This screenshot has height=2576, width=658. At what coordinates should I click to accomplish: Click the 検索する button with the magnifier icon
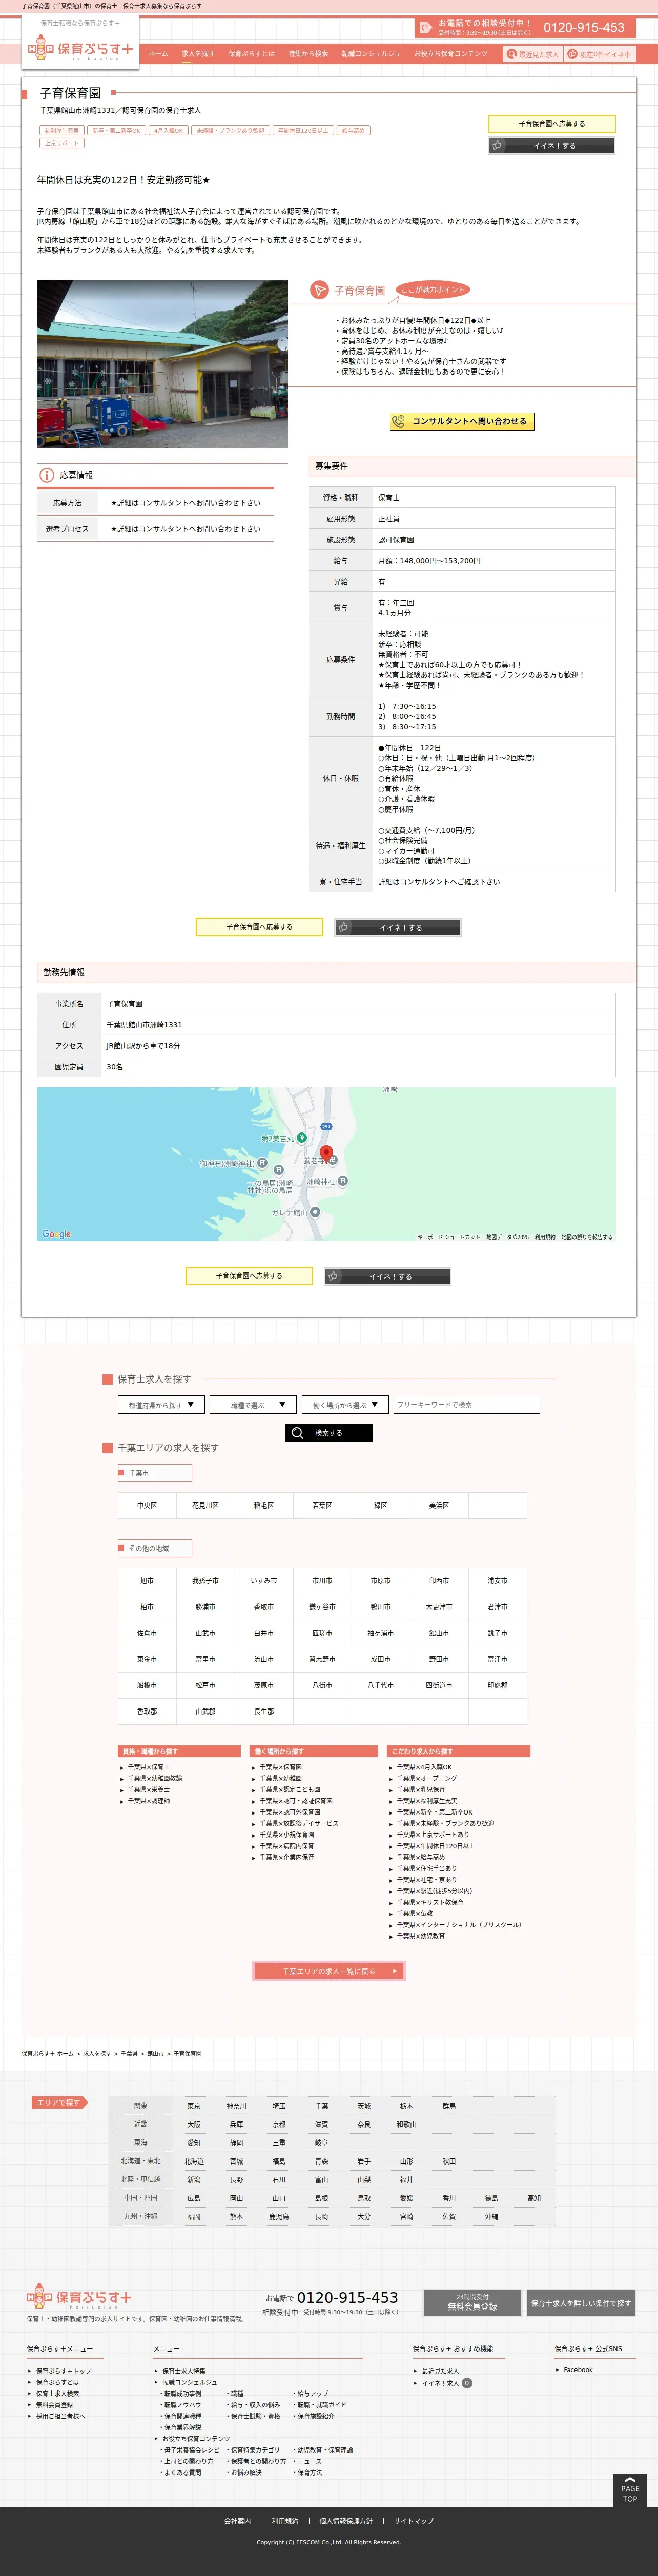329,1433
